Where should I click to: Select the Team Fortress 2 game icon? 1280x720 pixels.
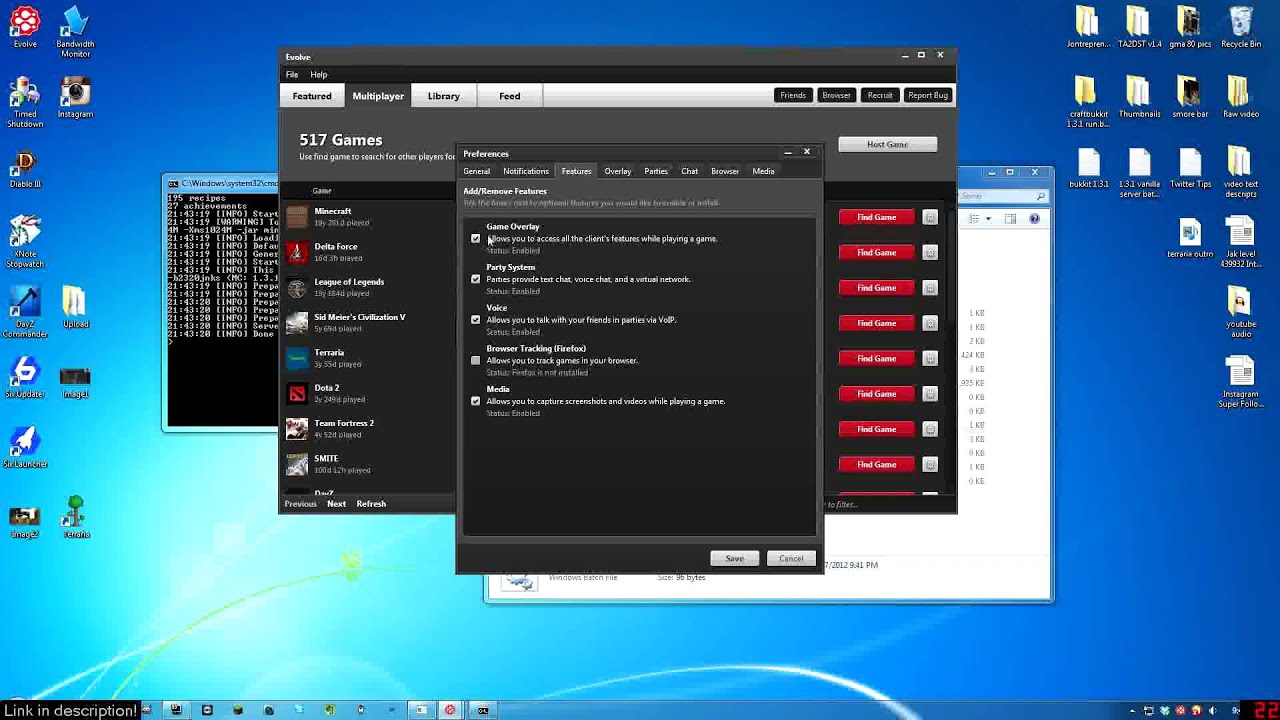(297, 429)
